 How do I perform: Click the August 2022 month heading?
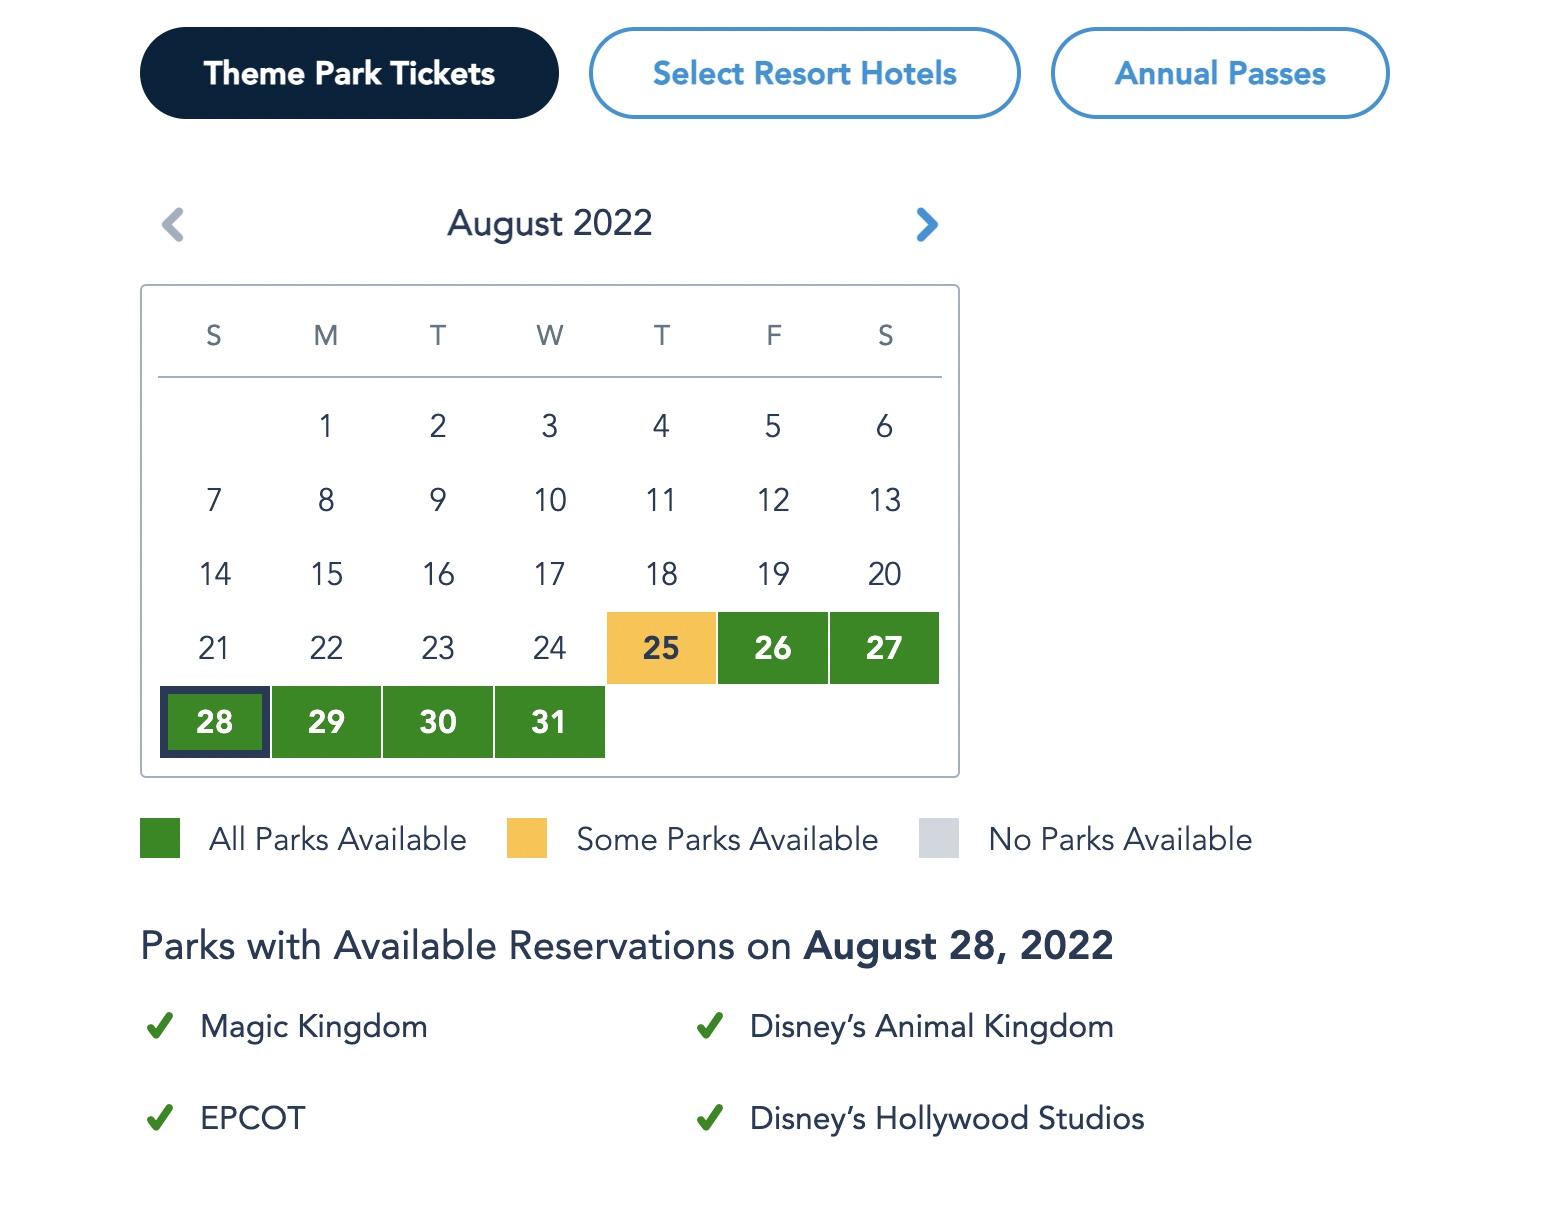[x=549, y=223]
